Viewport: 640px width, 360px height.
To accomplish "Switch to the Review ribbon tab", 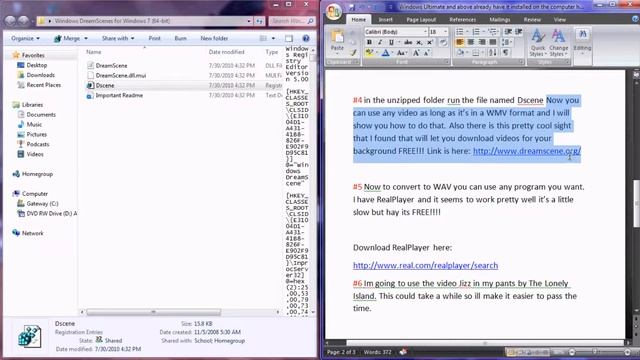I will click(x=532, y=20).
